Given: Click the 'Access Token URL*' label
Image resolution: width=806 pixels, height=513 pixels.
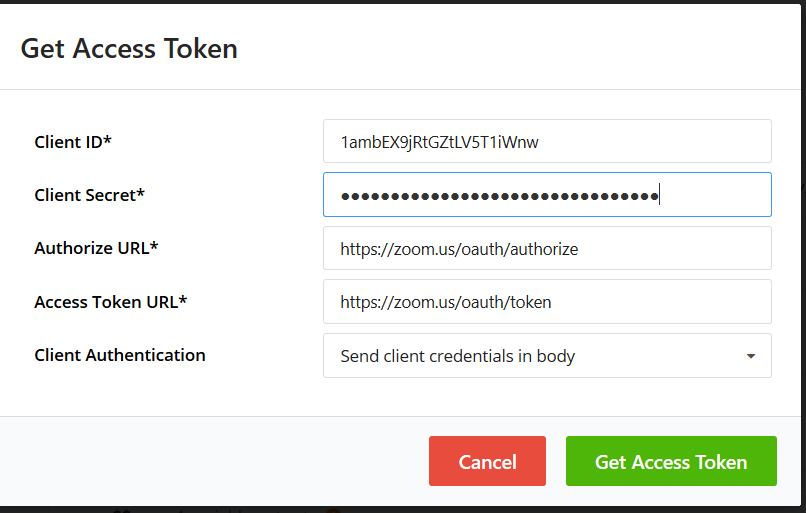Looking at the screenshot, I should click(110, 301).
